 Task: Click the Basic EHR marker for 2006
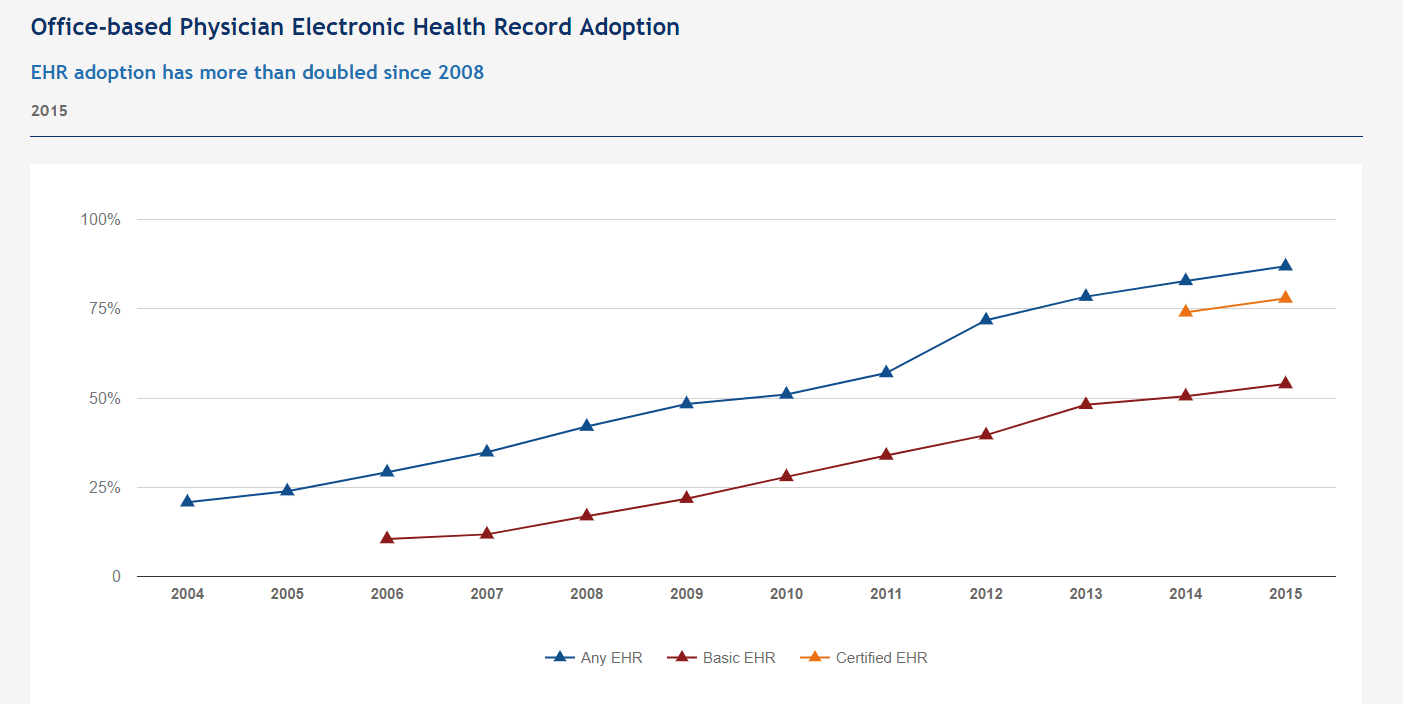tap(387, 538)
